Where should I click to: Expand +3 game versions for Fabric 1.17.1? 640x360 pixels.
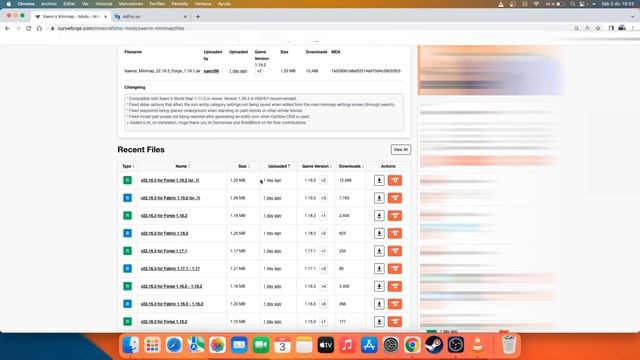pyautogui.click(x=323, y=269)
